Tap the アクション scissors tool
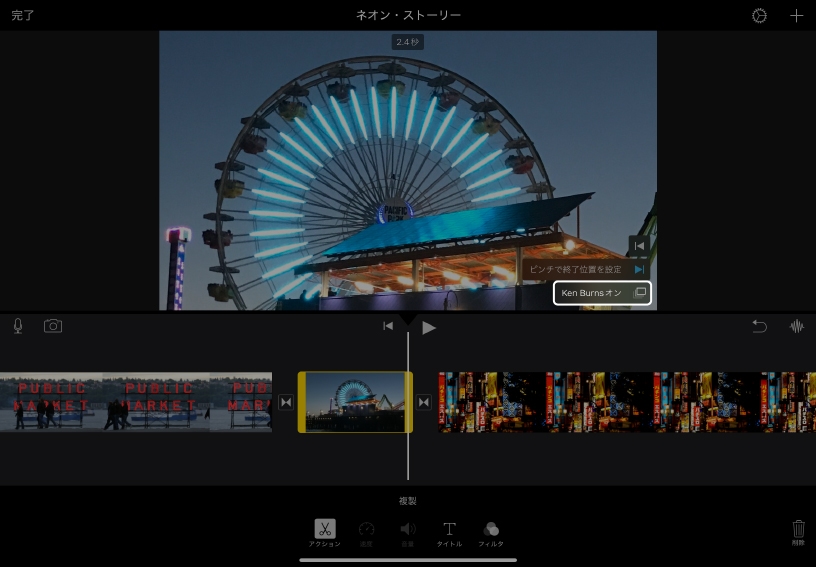Viewport: 816px width, 567px height. click(325, 531)
